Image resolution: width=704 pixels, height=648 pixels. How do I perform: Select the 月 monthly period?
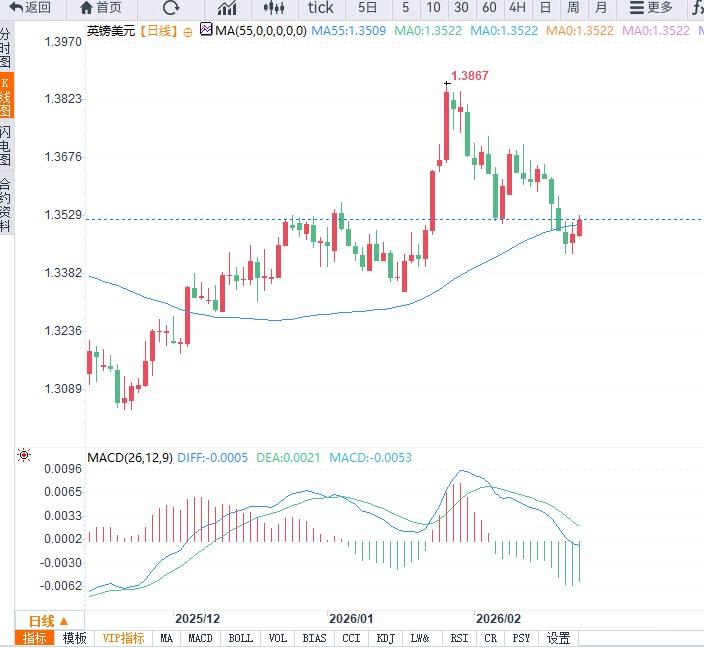point(601,8)
